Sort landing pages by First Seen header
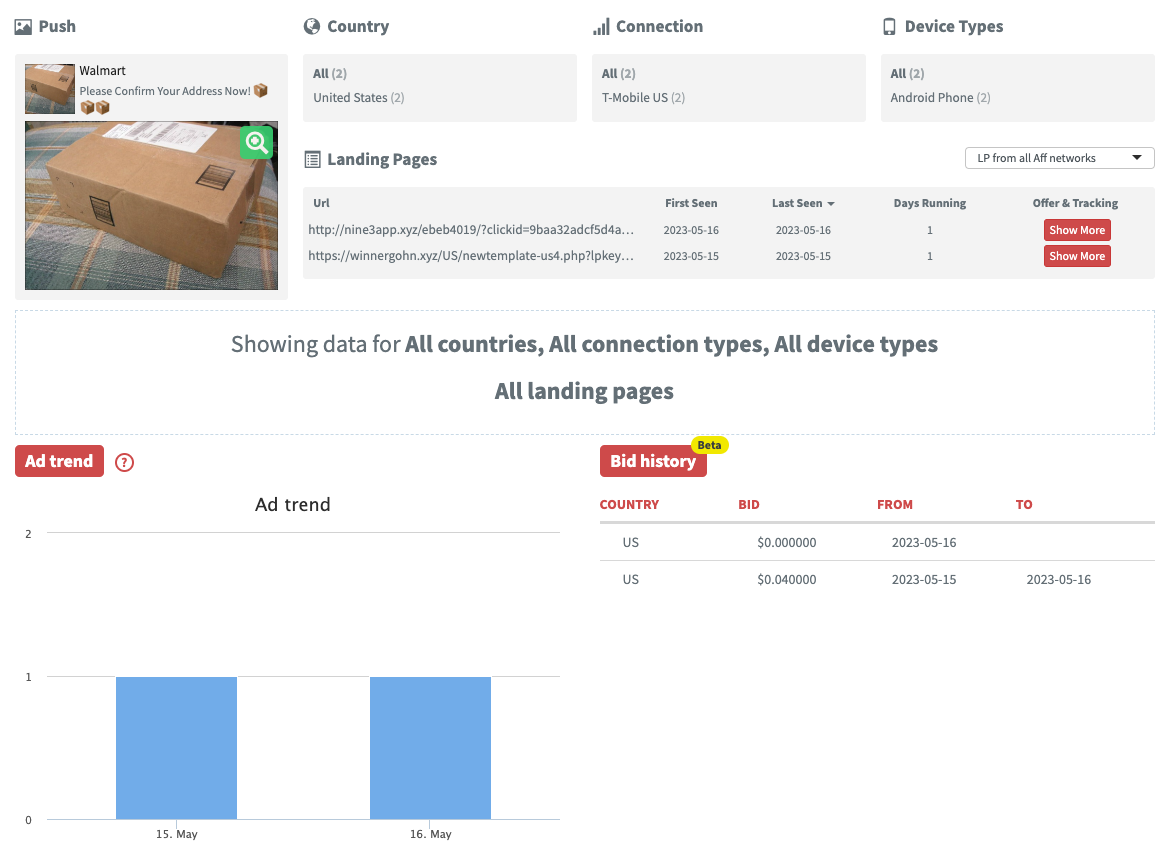This screenshot has height=860, width=1168. tap(691, 203)
